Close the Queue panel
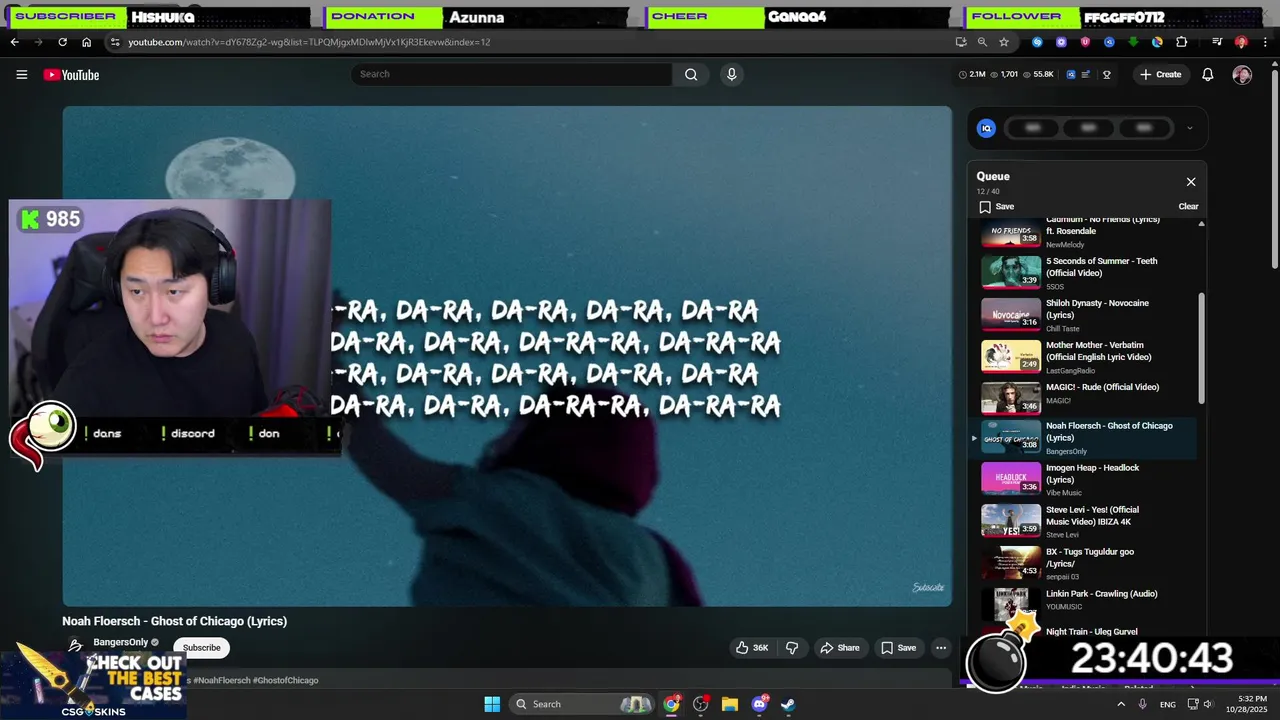Screen dimensions: 1280x720 pyautogui.click(x=1191, y=182)
